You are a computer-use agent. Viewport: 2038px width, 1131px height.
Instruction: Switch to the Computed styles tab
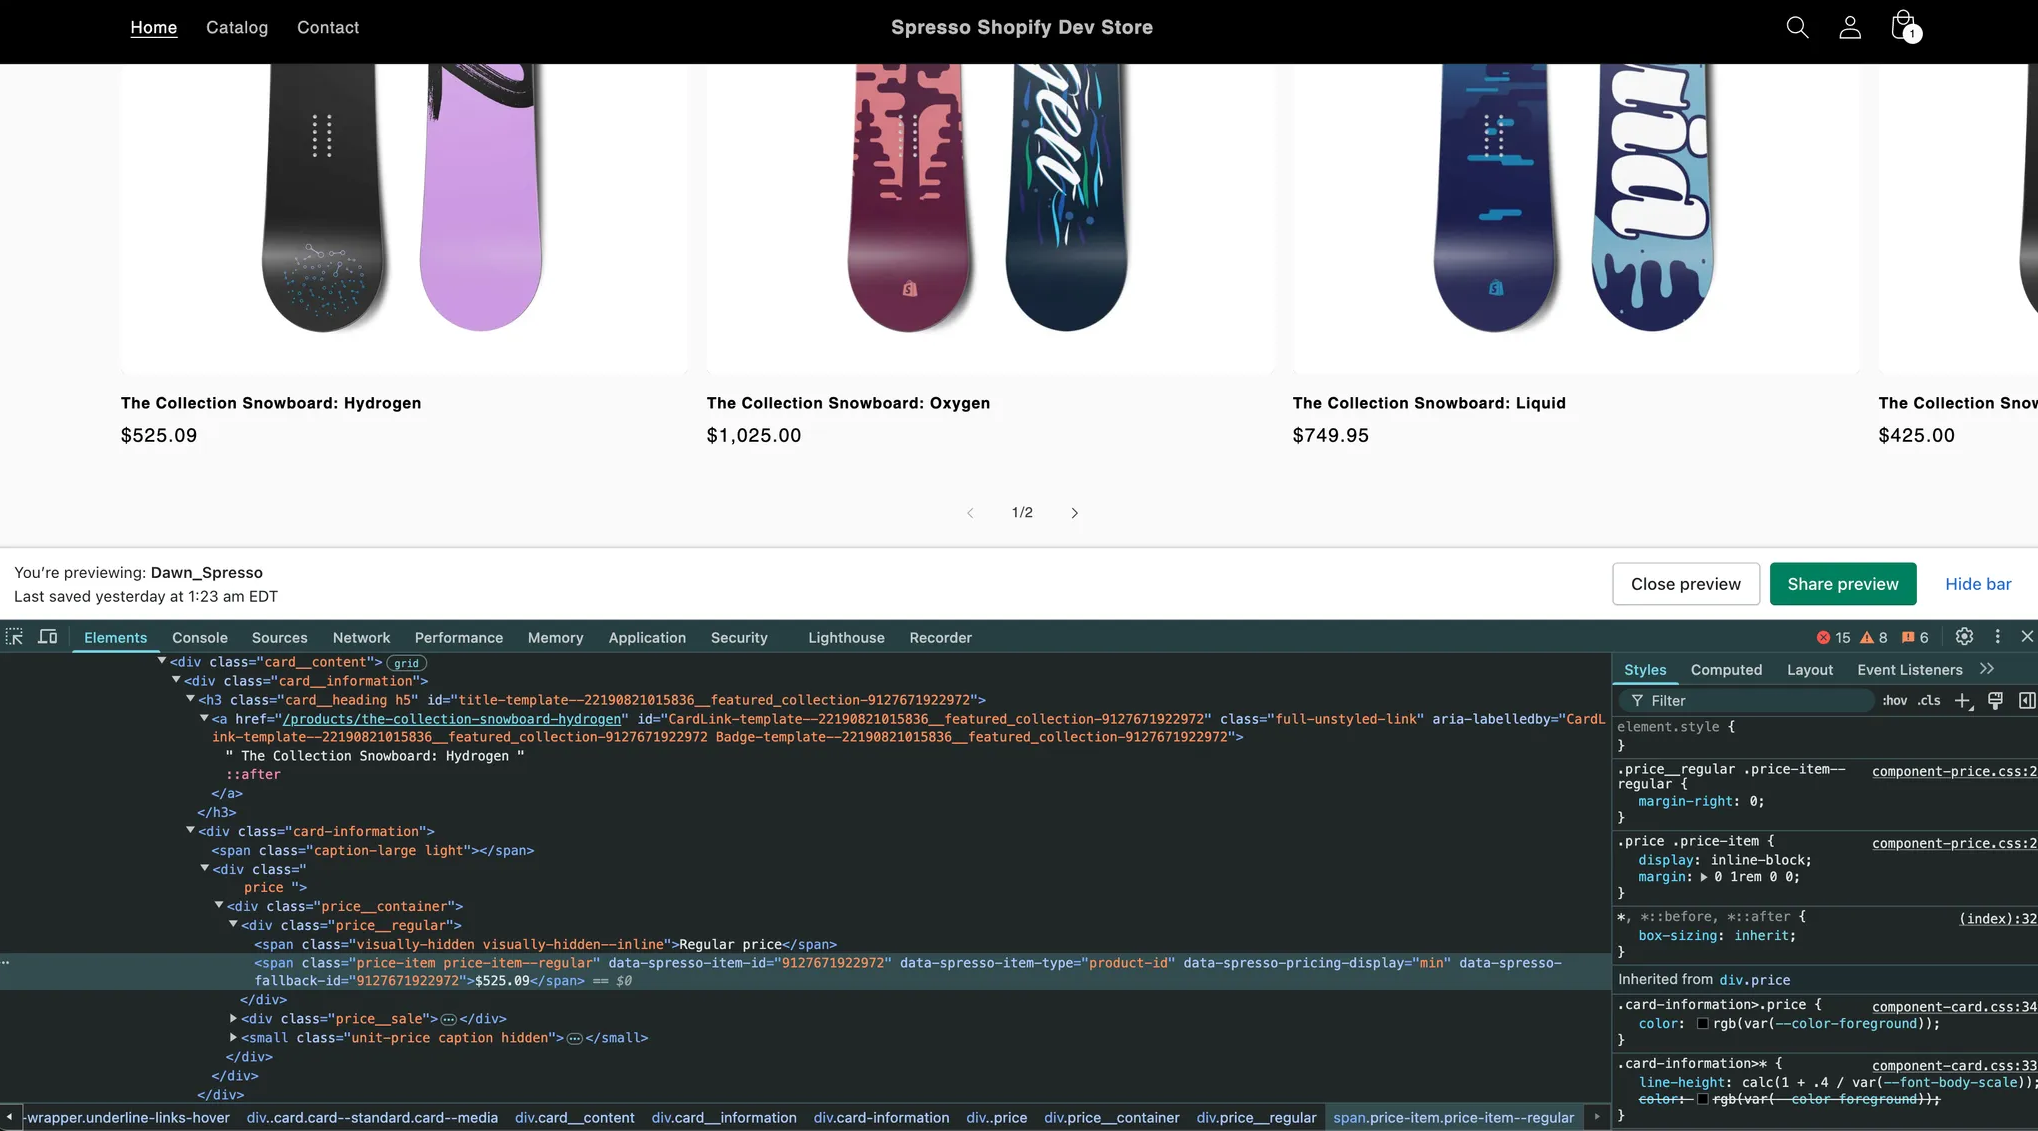[x=1726, y=670]
